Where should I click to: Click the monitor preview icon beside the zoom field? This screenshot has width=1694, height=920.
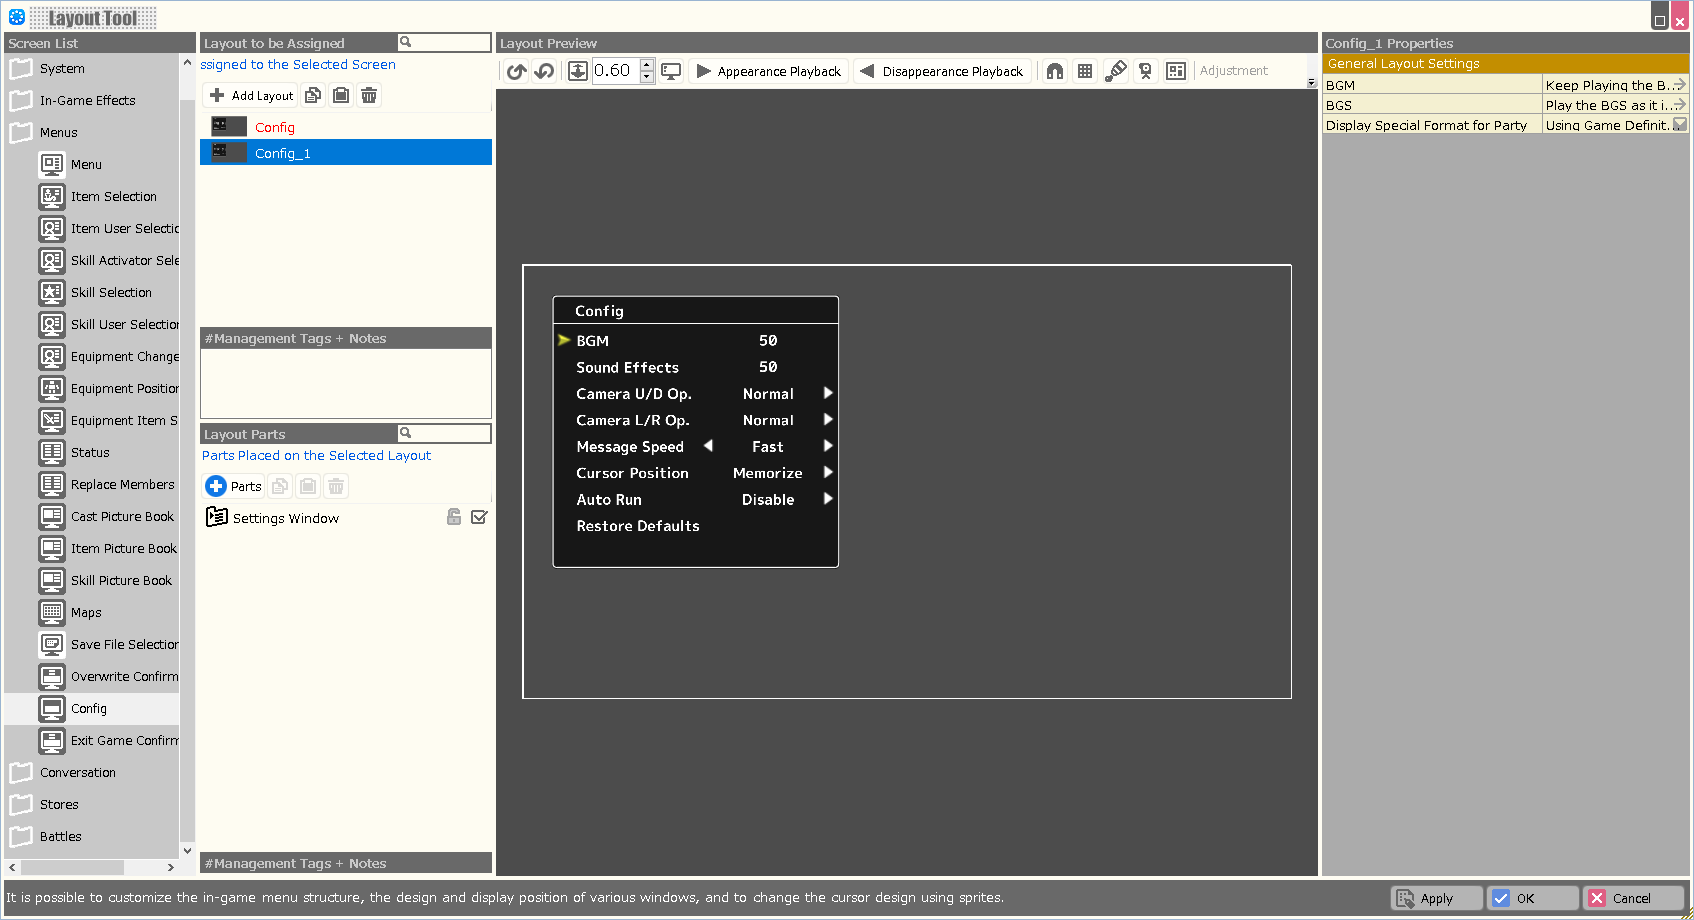[x=670, y=71]
